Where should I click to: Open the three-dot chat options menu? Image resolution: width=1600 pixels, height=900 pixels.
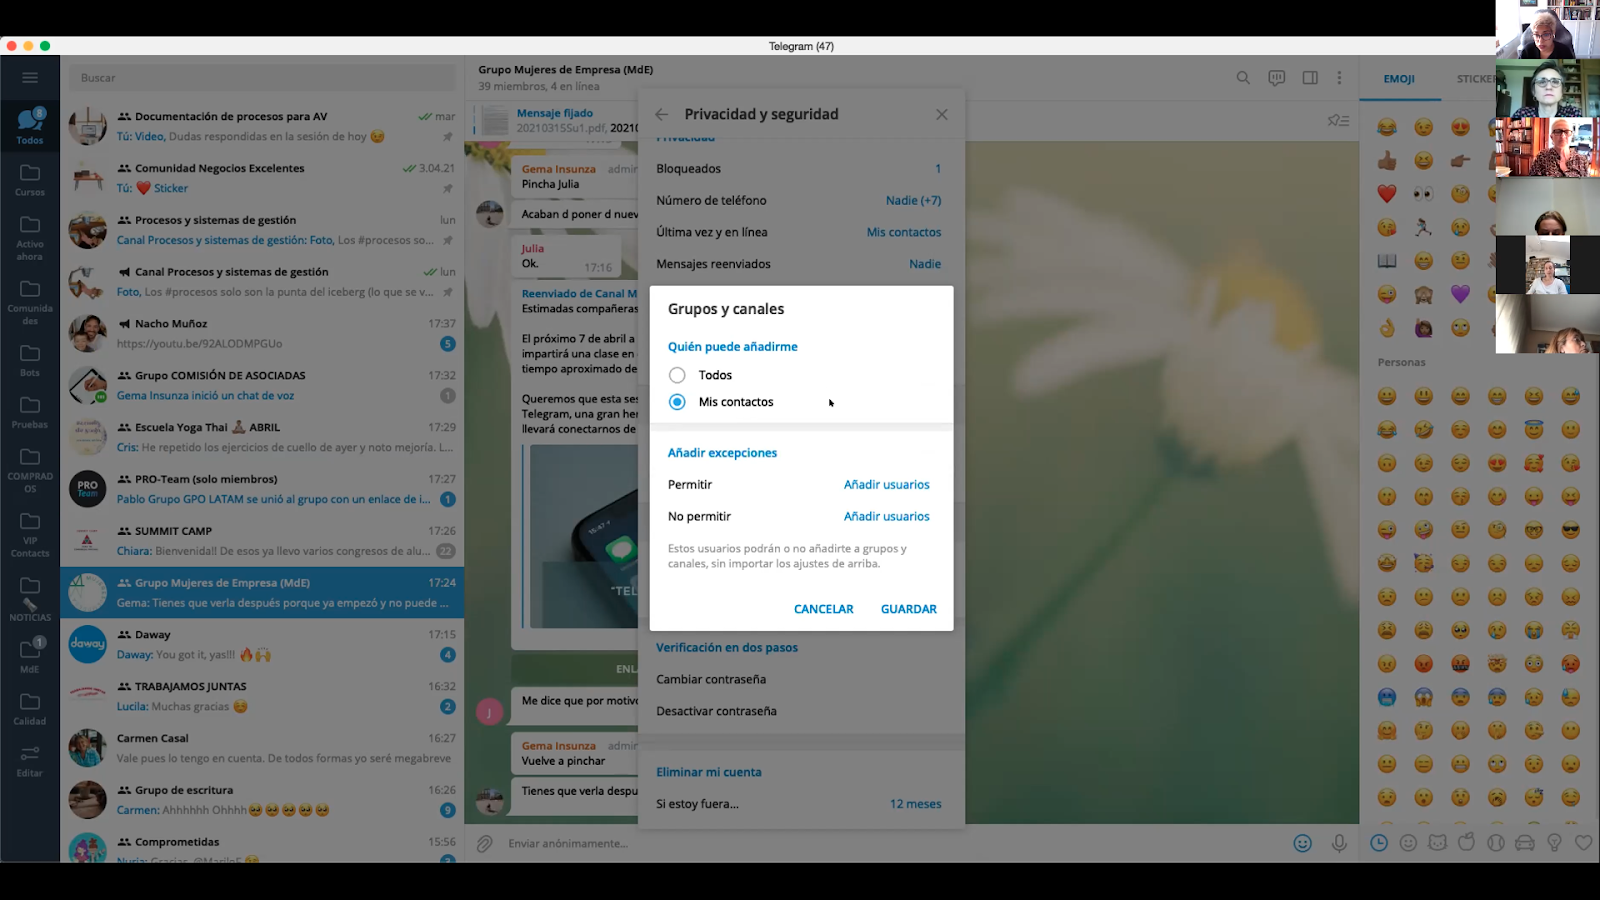point(1339,78)
